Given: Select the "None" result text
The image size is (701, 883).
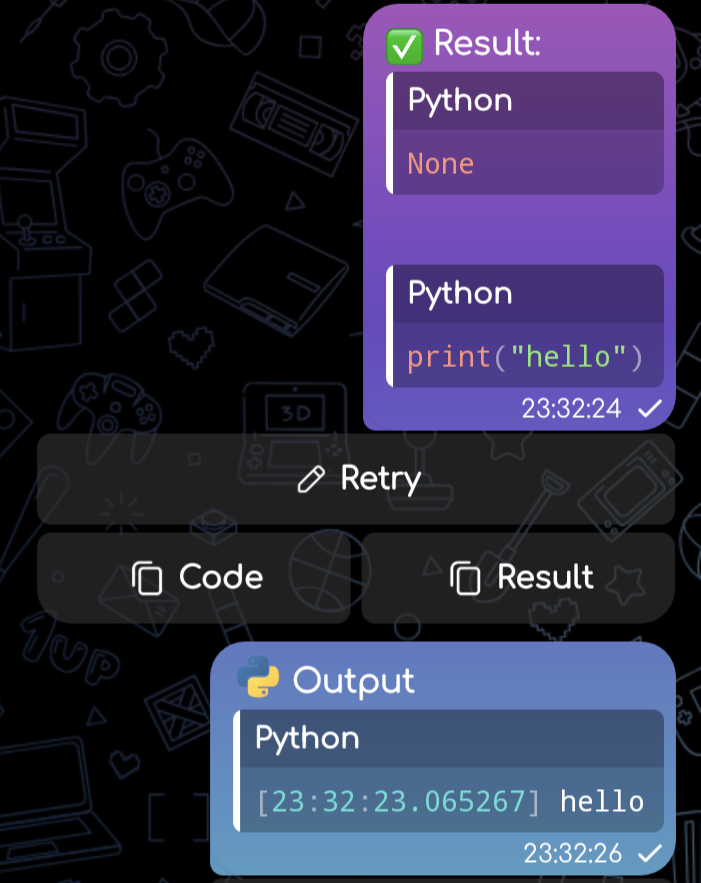Looking at the screenshot, I should tap(440, 164).
